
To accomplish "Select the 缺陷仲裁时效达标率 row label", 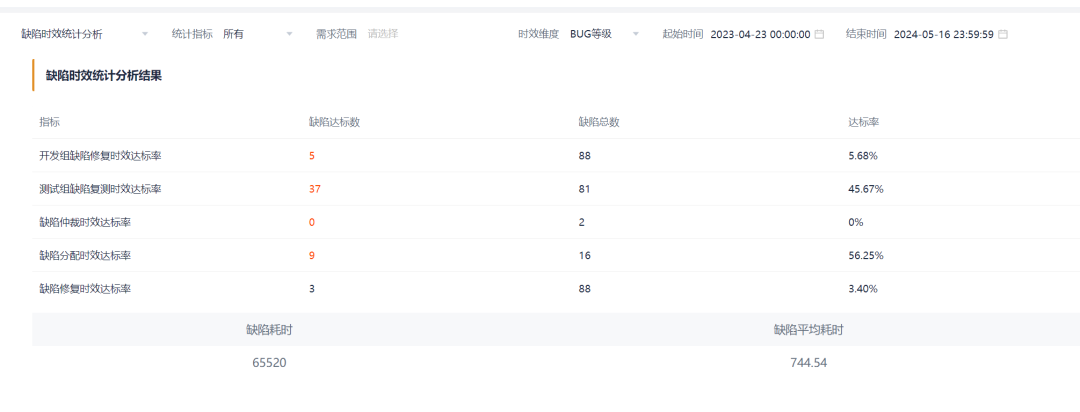I will click(x=85, y=222).
